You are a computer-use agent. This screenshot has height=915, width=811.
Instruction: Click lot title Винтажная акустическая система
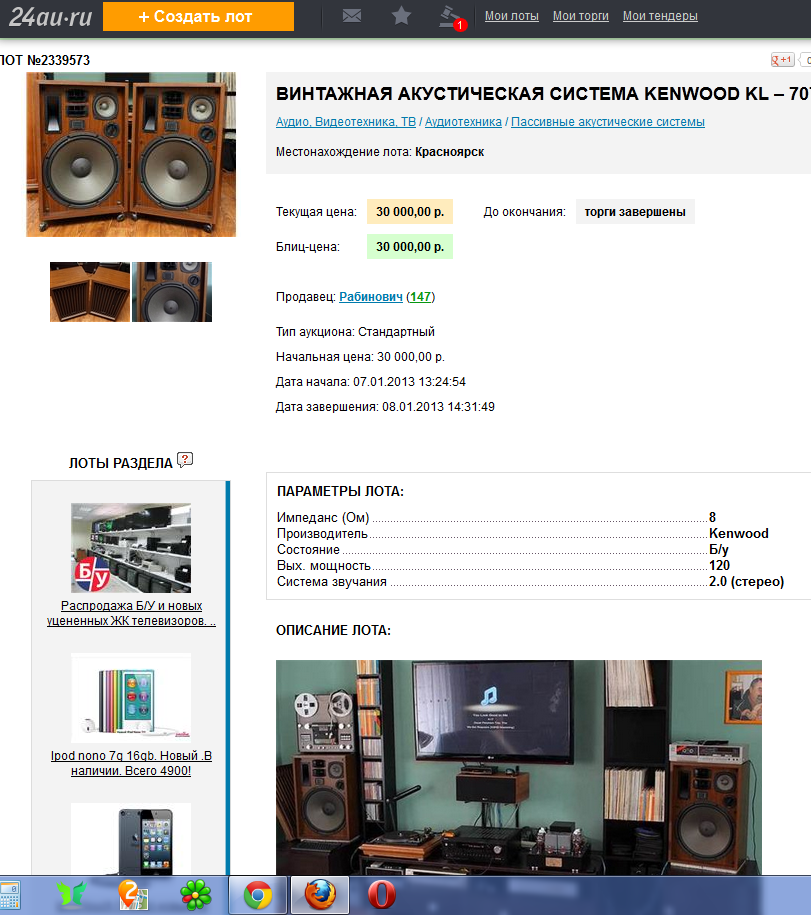[x=543, y=93]
